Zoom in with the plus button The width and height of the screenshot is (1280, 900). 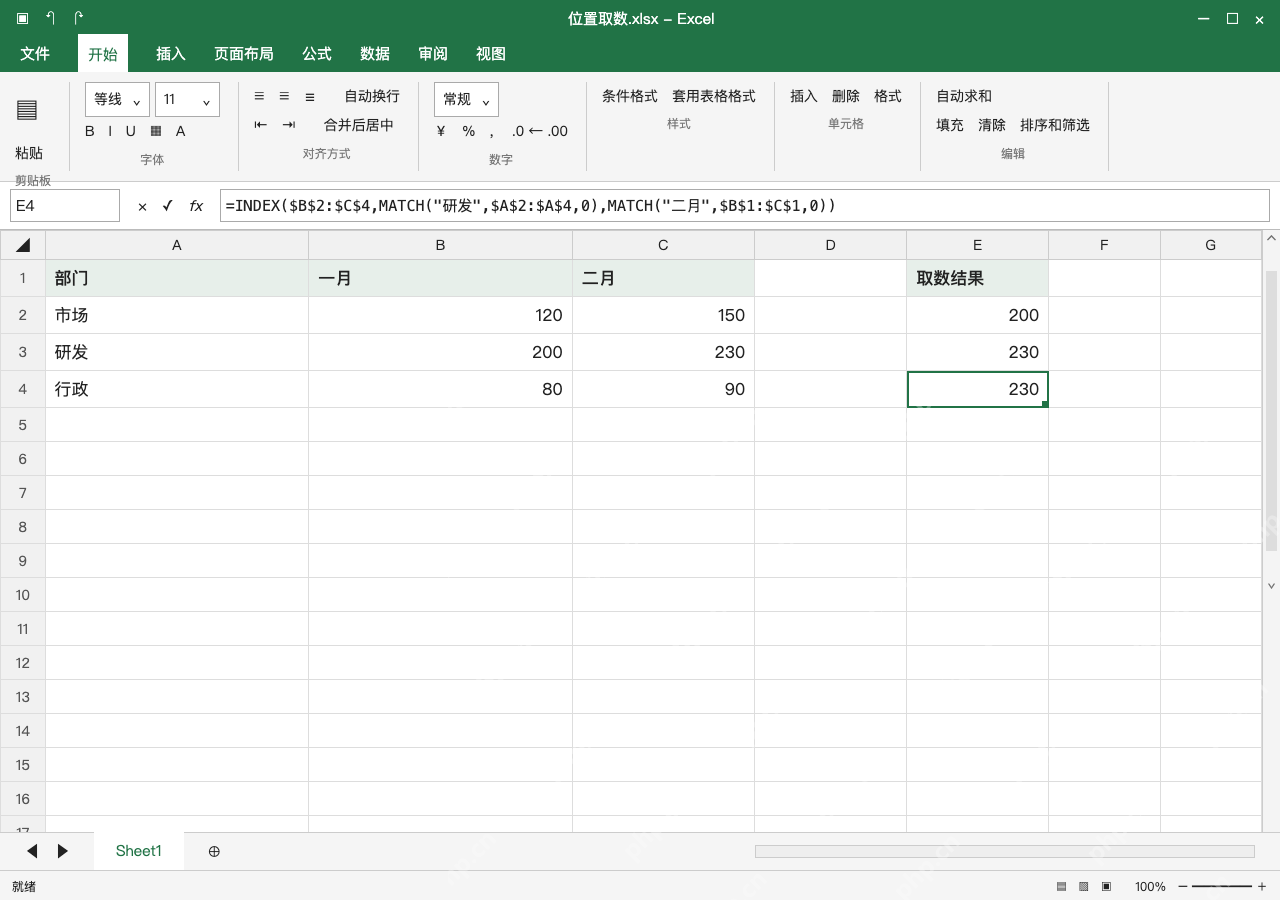point(1262,886)
